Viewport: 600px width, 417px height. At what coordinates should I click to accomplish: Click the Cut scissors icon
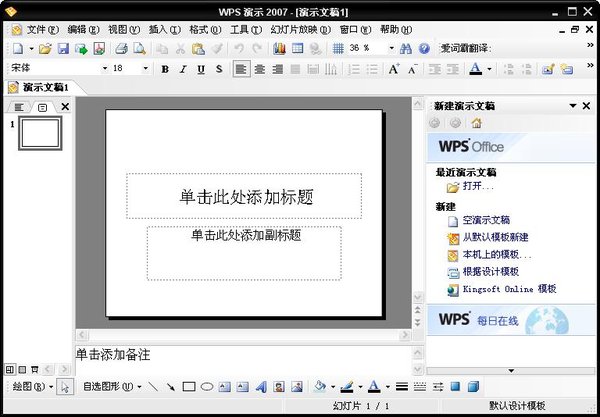(x=180, y=49)
